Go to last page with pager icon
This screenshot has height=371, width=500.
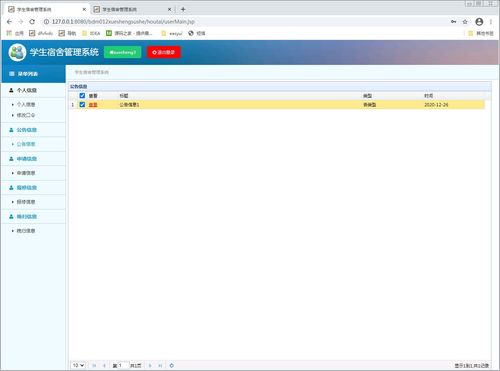point(160,366)
